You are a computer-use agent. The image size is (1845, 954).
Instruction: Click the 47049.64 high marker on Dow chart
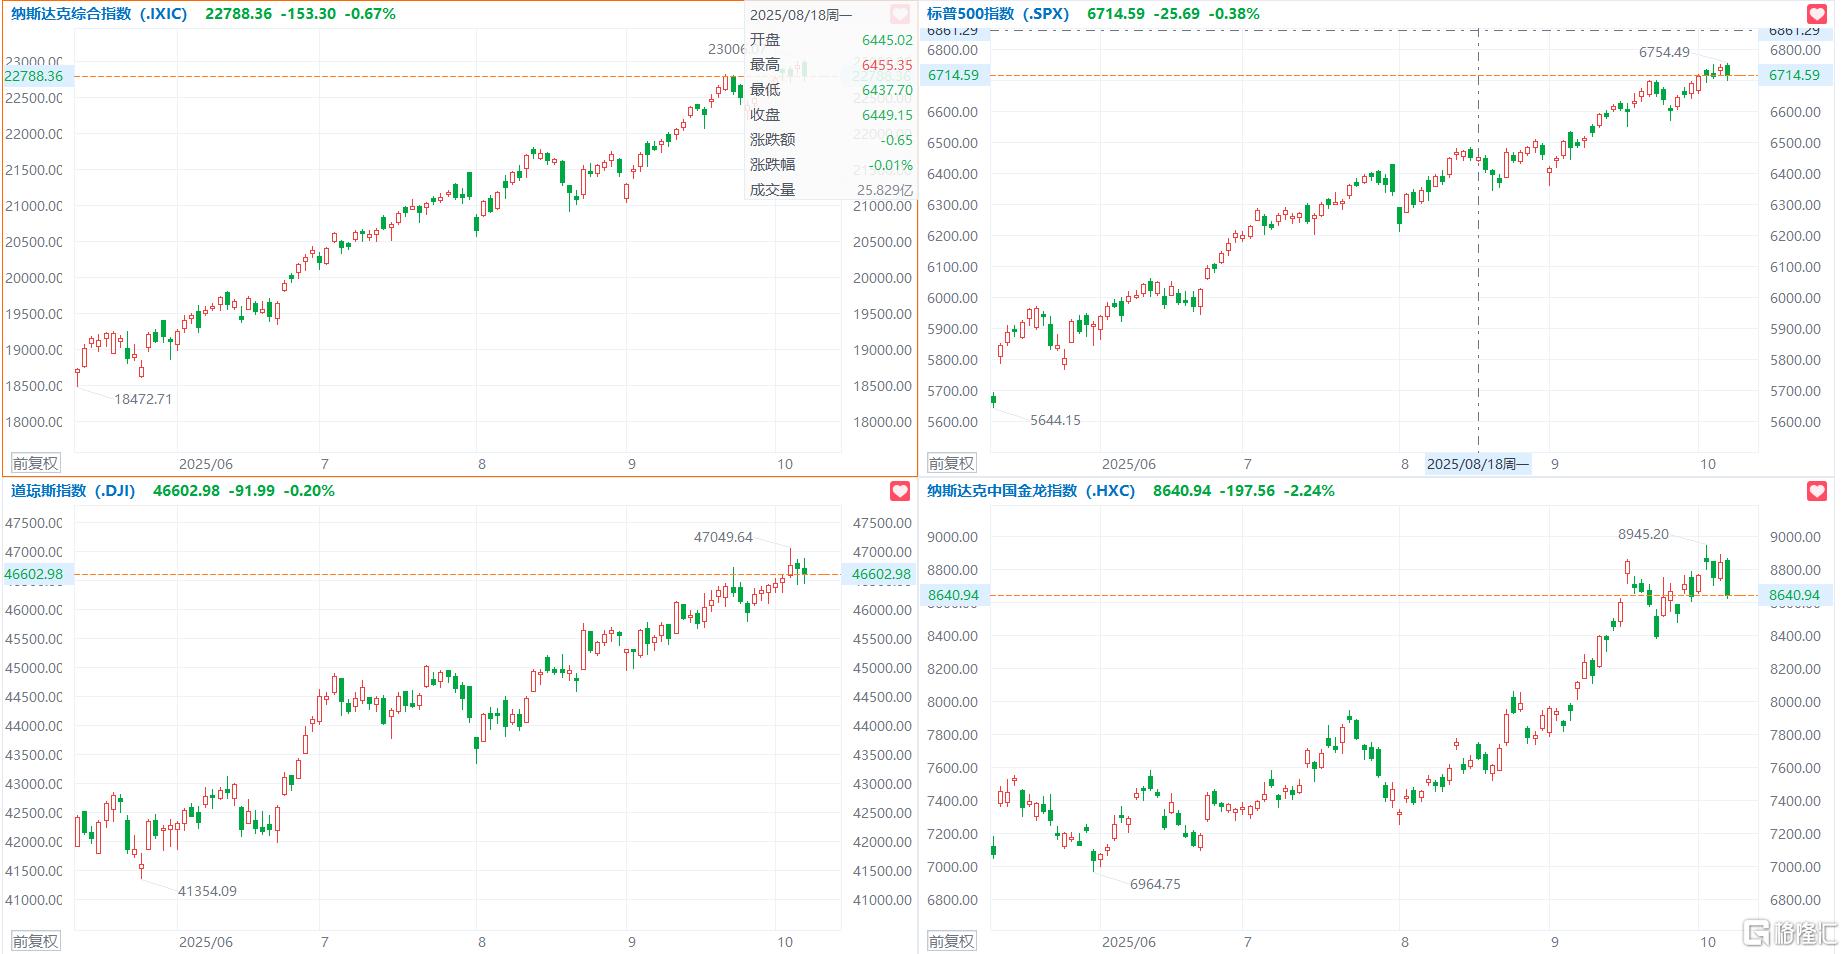723,537
